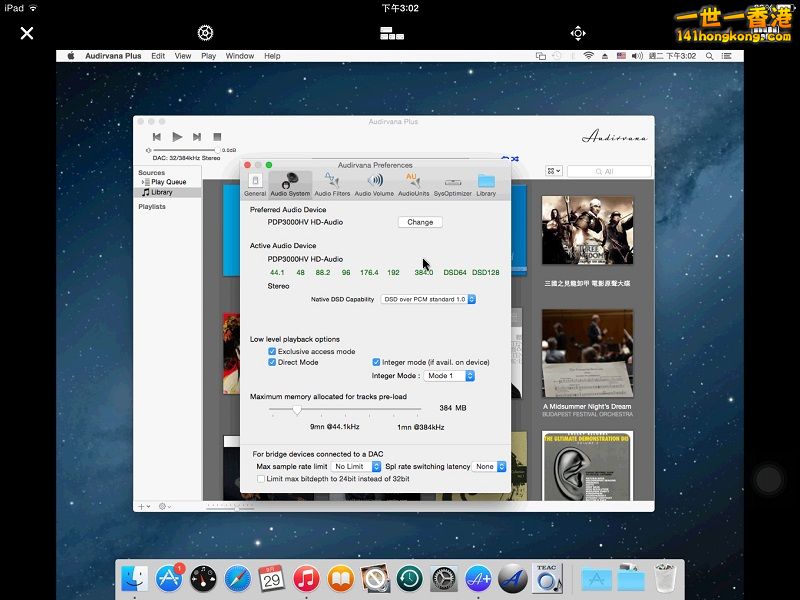Viewport: 800px width, 600px height.
Task: Click the iTunes icon in the Dock
Action: [306, 577]
